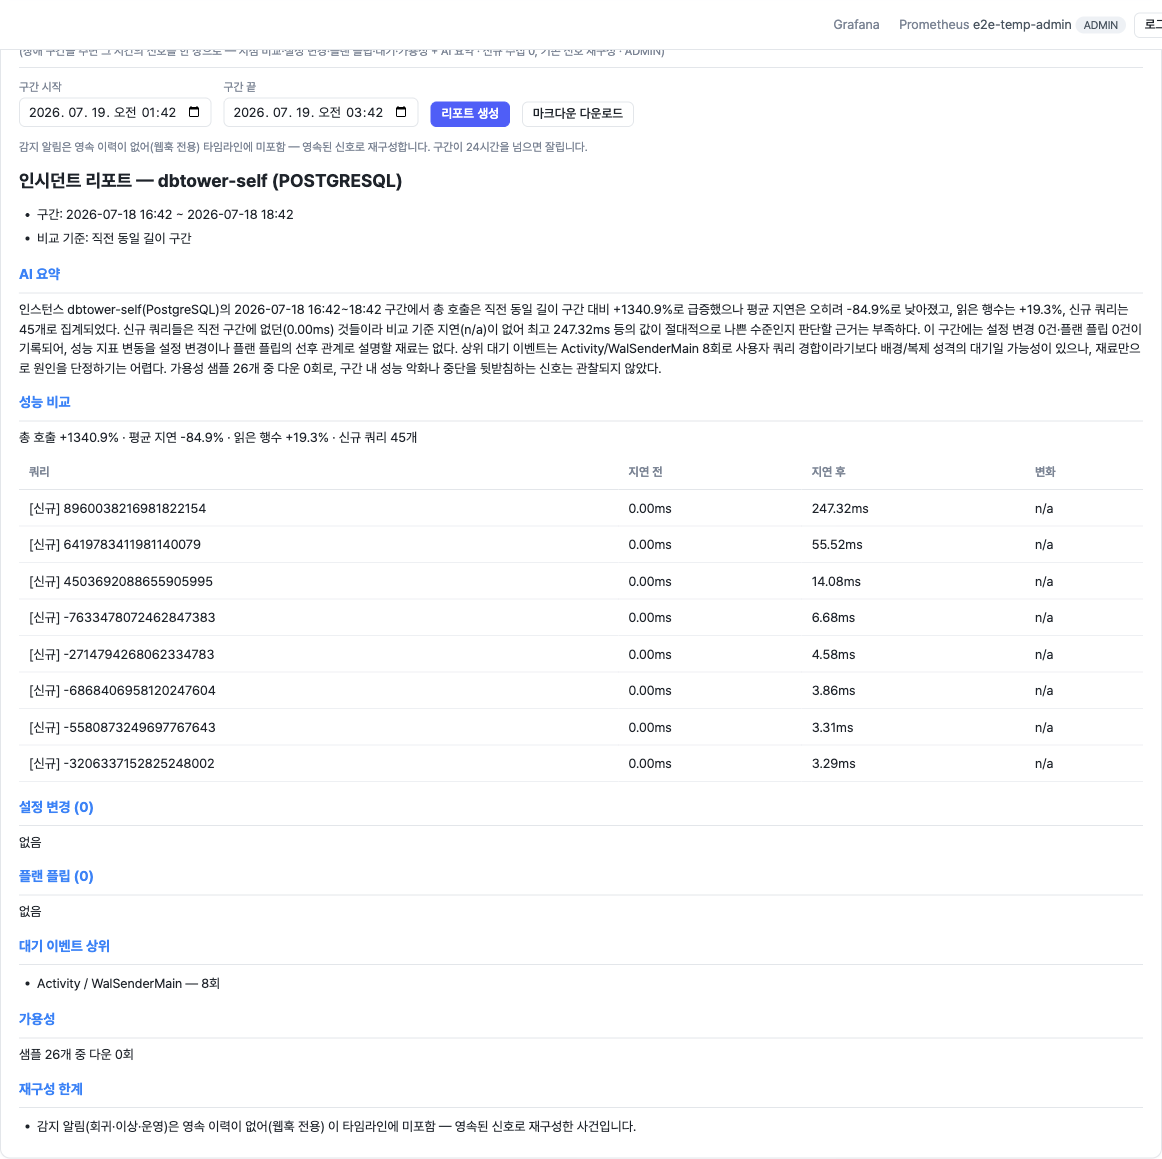
Task: Click the 55.52ms latency value
Action: pyautogui.click(x=837, y=545)
